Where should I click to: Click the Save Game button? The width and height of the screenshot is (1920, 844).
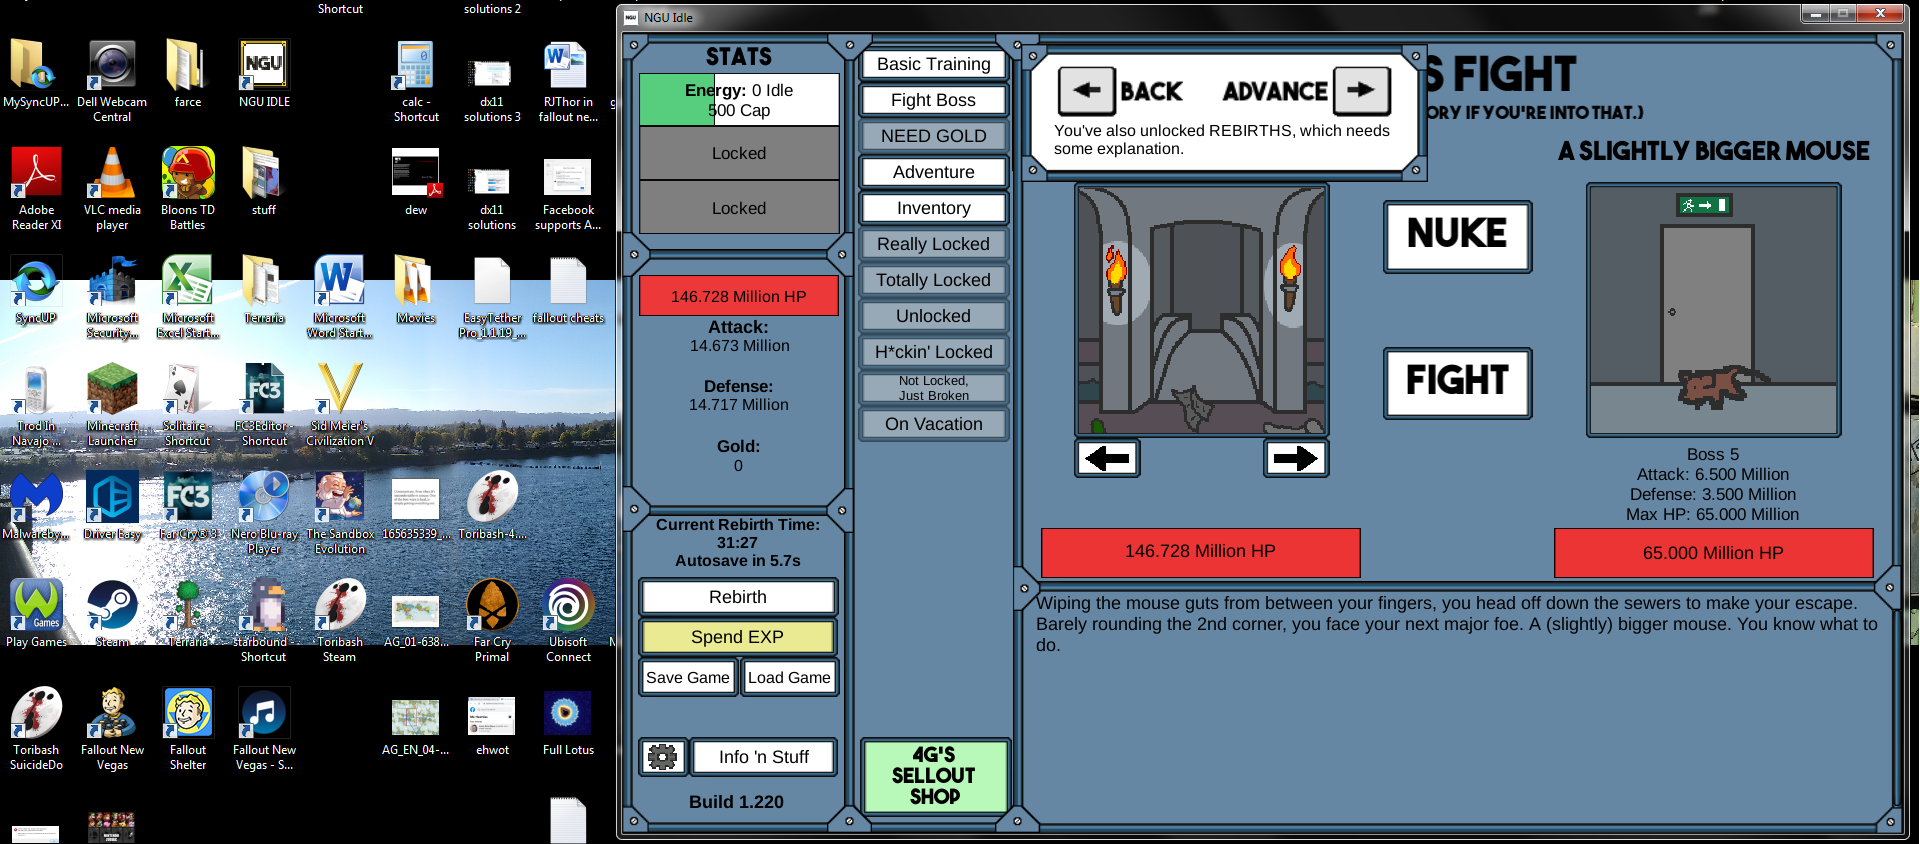coord(688,677)
